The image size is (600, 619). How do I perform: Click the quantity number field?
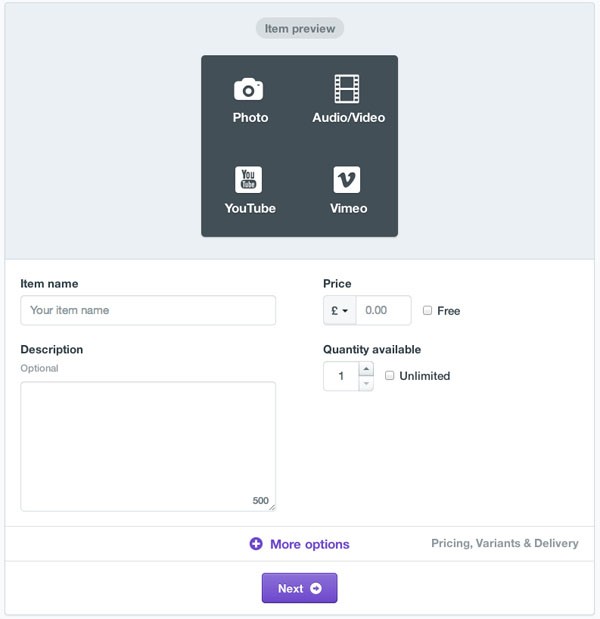pos(341,376)
